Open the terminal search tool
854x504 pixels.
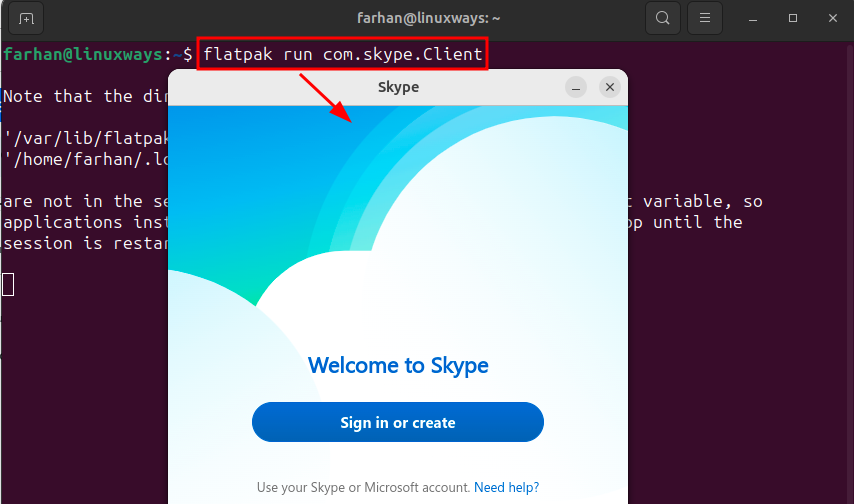pyautogui.click(x=662, y=18)
